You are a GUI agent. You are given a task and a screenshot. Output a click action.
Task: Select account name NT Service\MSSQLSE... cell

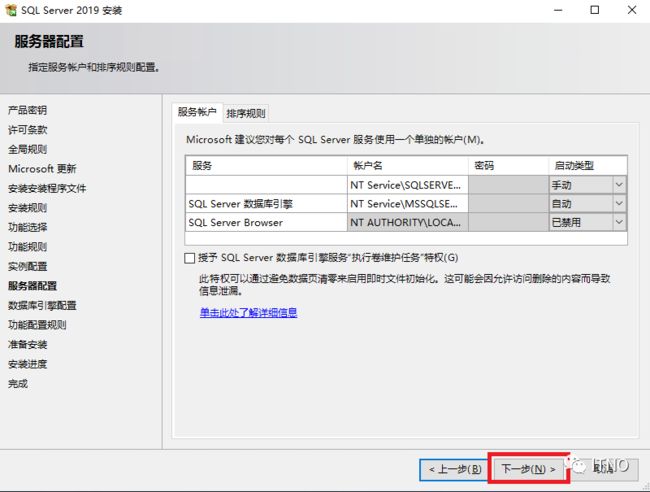[407, 204]
